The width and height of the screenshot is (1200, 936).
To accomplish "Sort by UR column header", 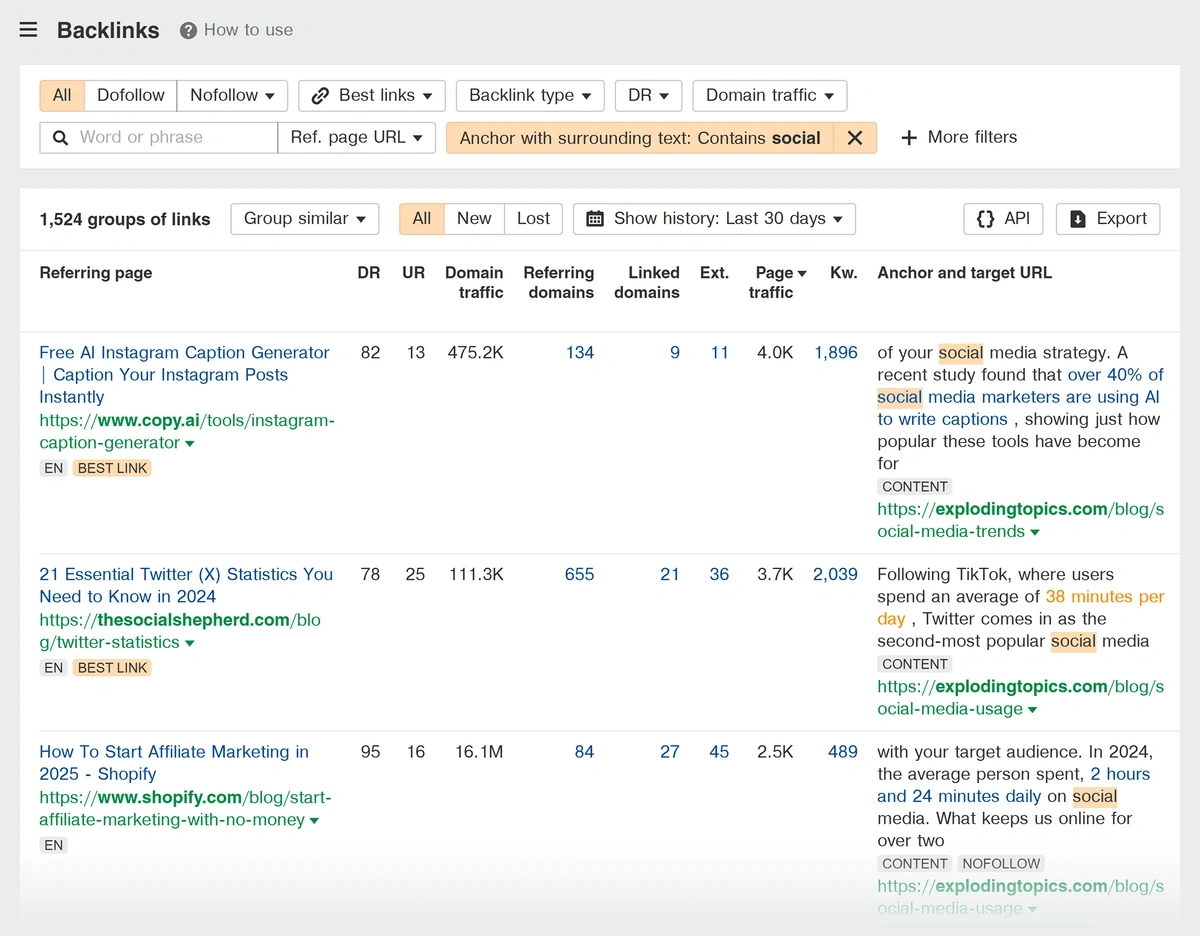I will pos(414,273).
